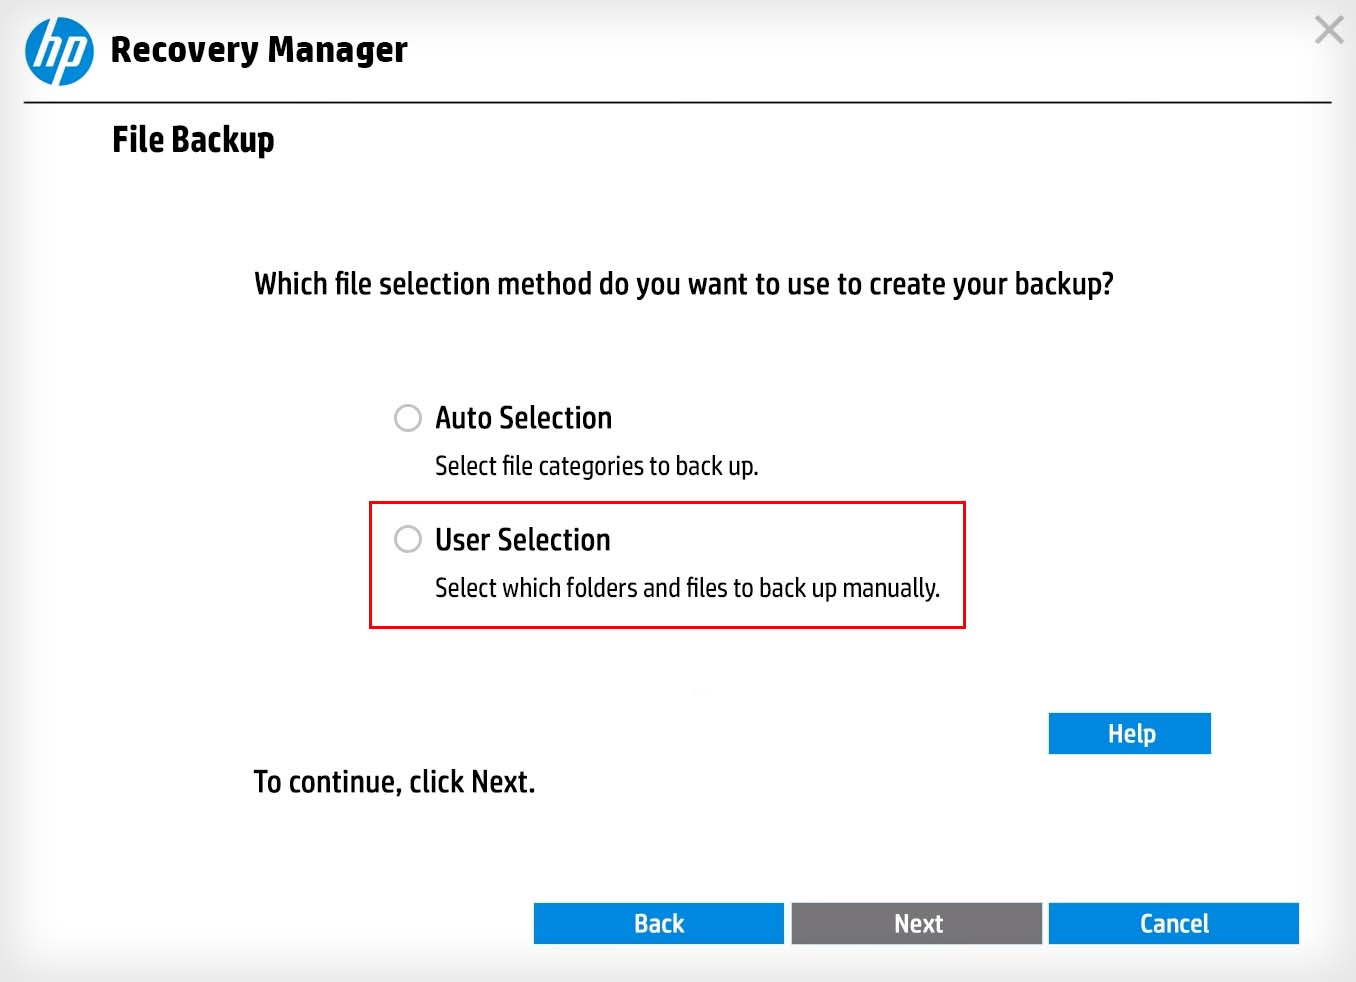Go Back to the previous step

(659, 924)
